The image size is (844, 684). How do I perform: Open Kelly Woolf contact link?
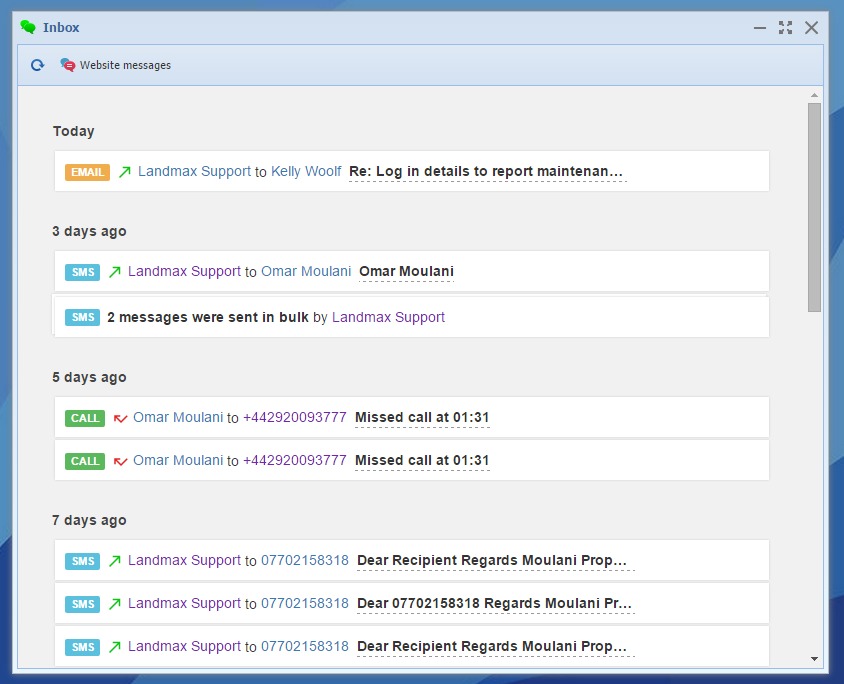point(306,171)
